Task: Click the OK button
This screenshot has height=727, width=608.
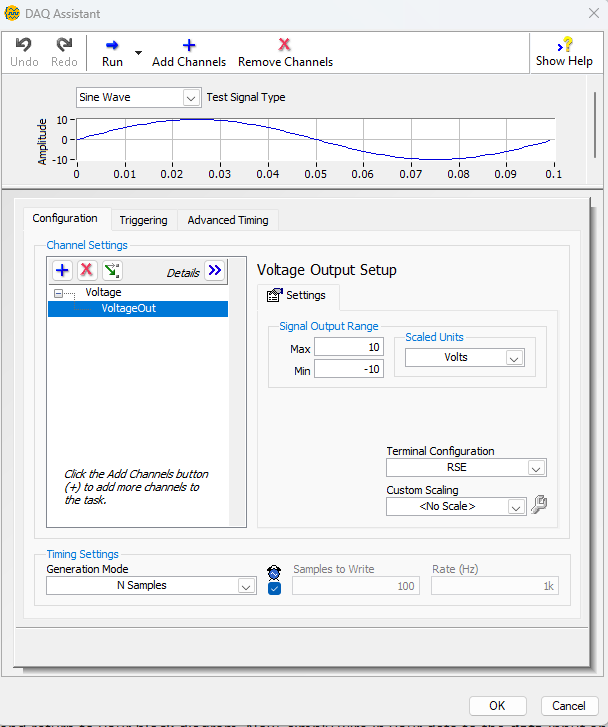Action: point(498,705)
